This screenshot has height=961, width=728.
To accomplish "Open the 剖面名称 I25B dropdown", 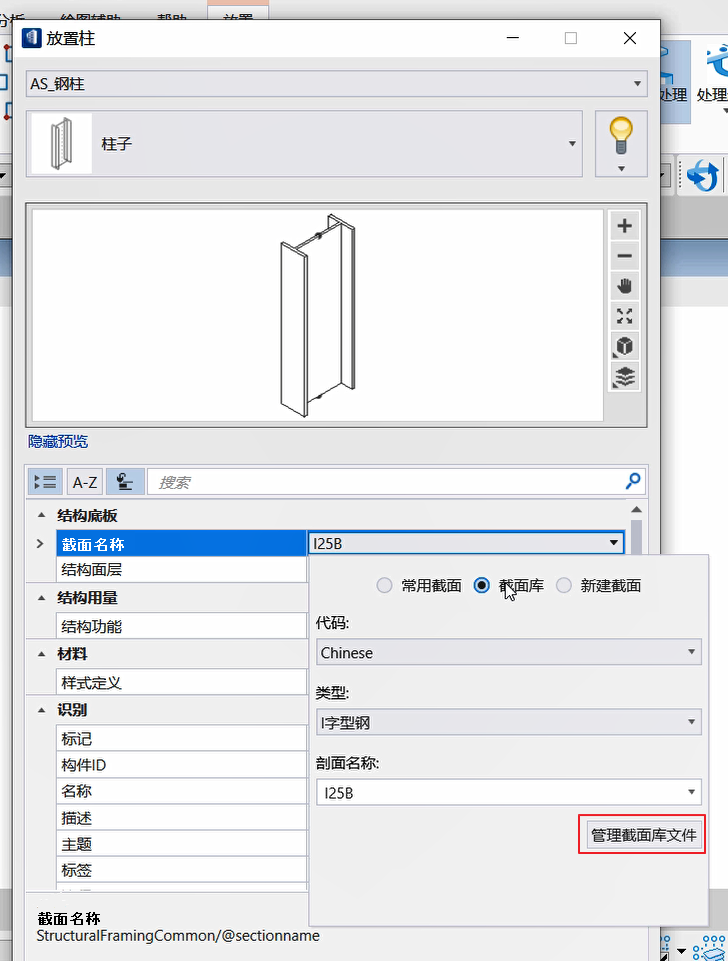I will click(509, 792).
